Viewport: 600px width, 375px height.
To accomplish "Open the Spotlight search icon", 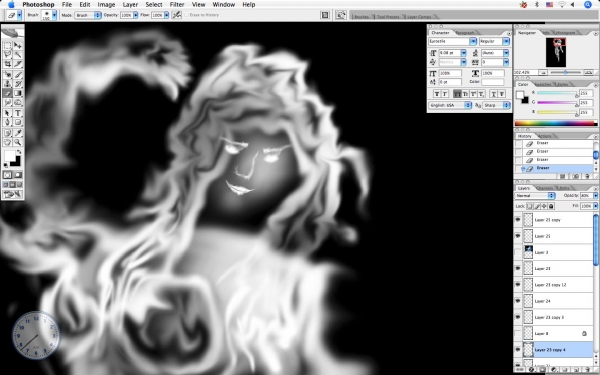I will click(x=588, y=5).
